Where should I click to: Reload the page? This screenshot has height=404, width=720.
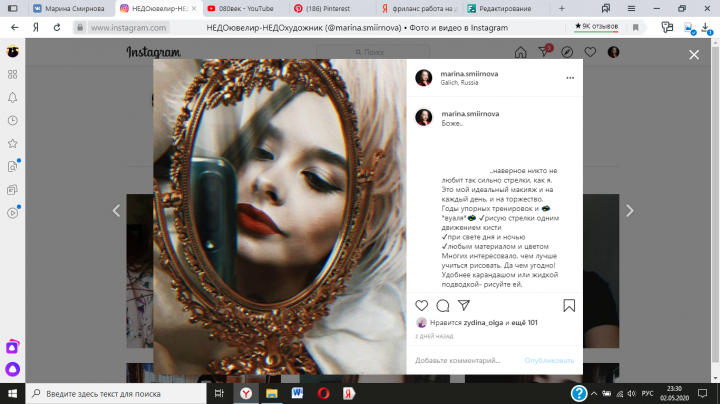[57, 28]
